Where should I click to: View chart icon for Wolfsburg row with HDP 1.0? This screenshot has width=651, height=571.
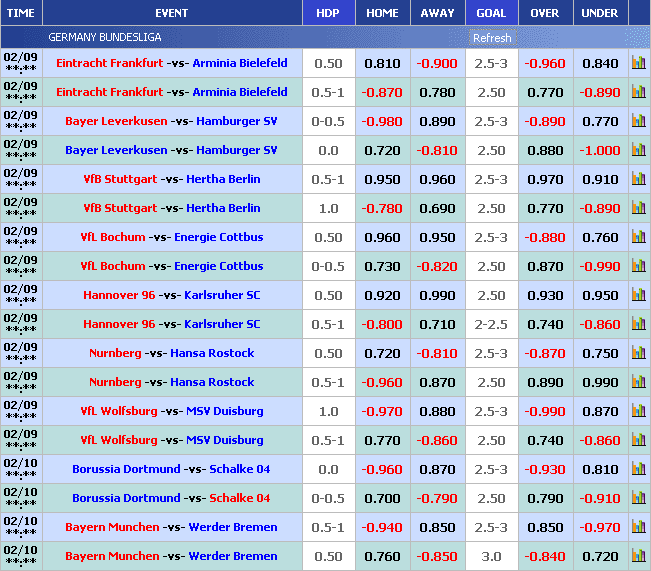coord(639,411)
